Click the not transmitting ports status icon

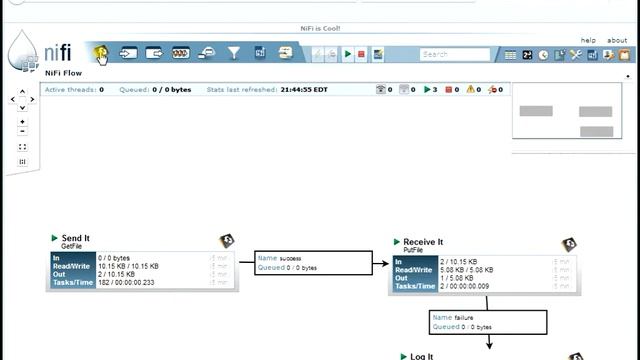coord(404,89)
